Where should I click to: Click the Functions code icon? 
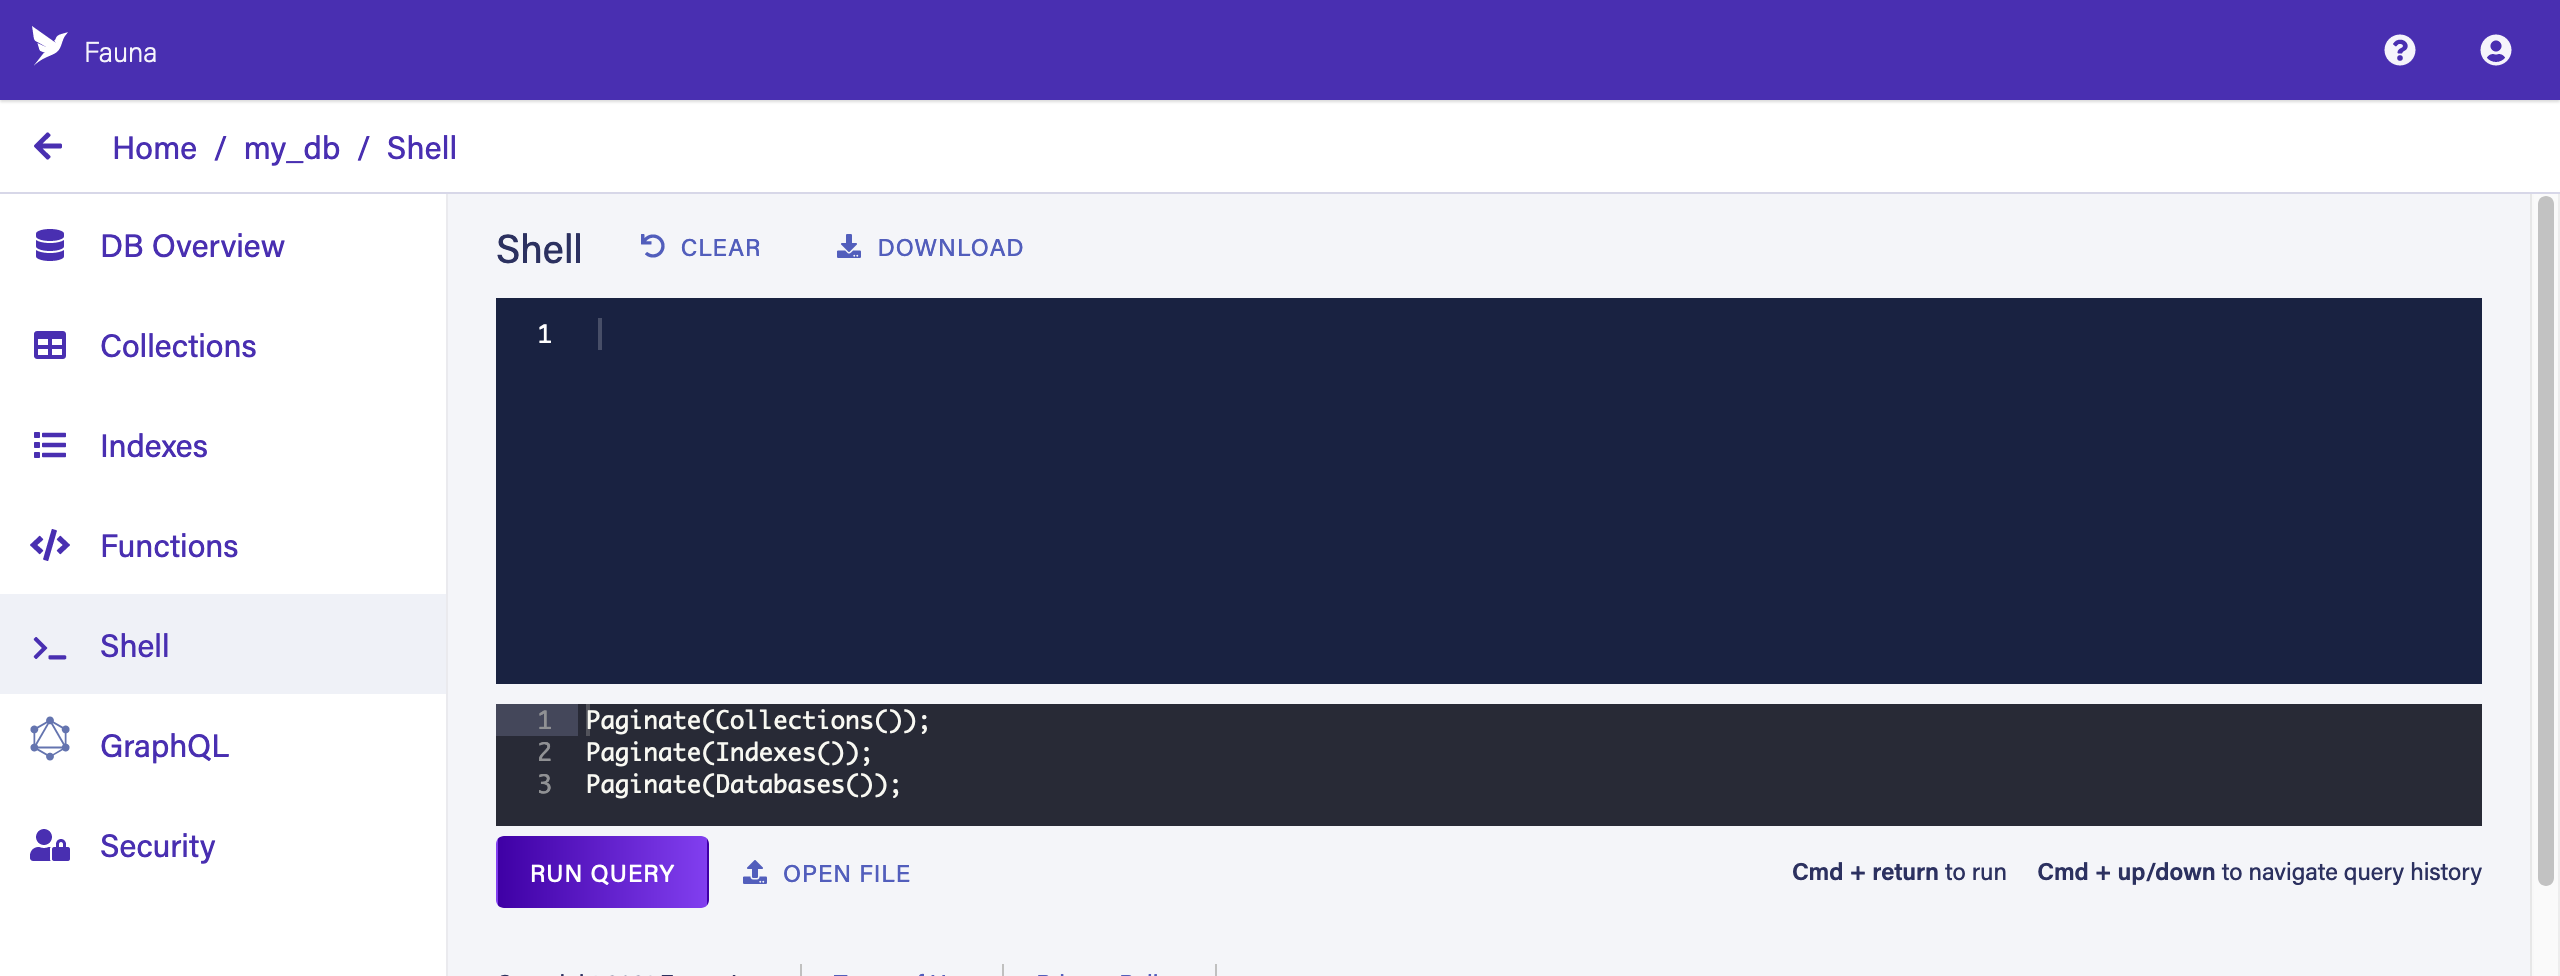click(50, 545)
